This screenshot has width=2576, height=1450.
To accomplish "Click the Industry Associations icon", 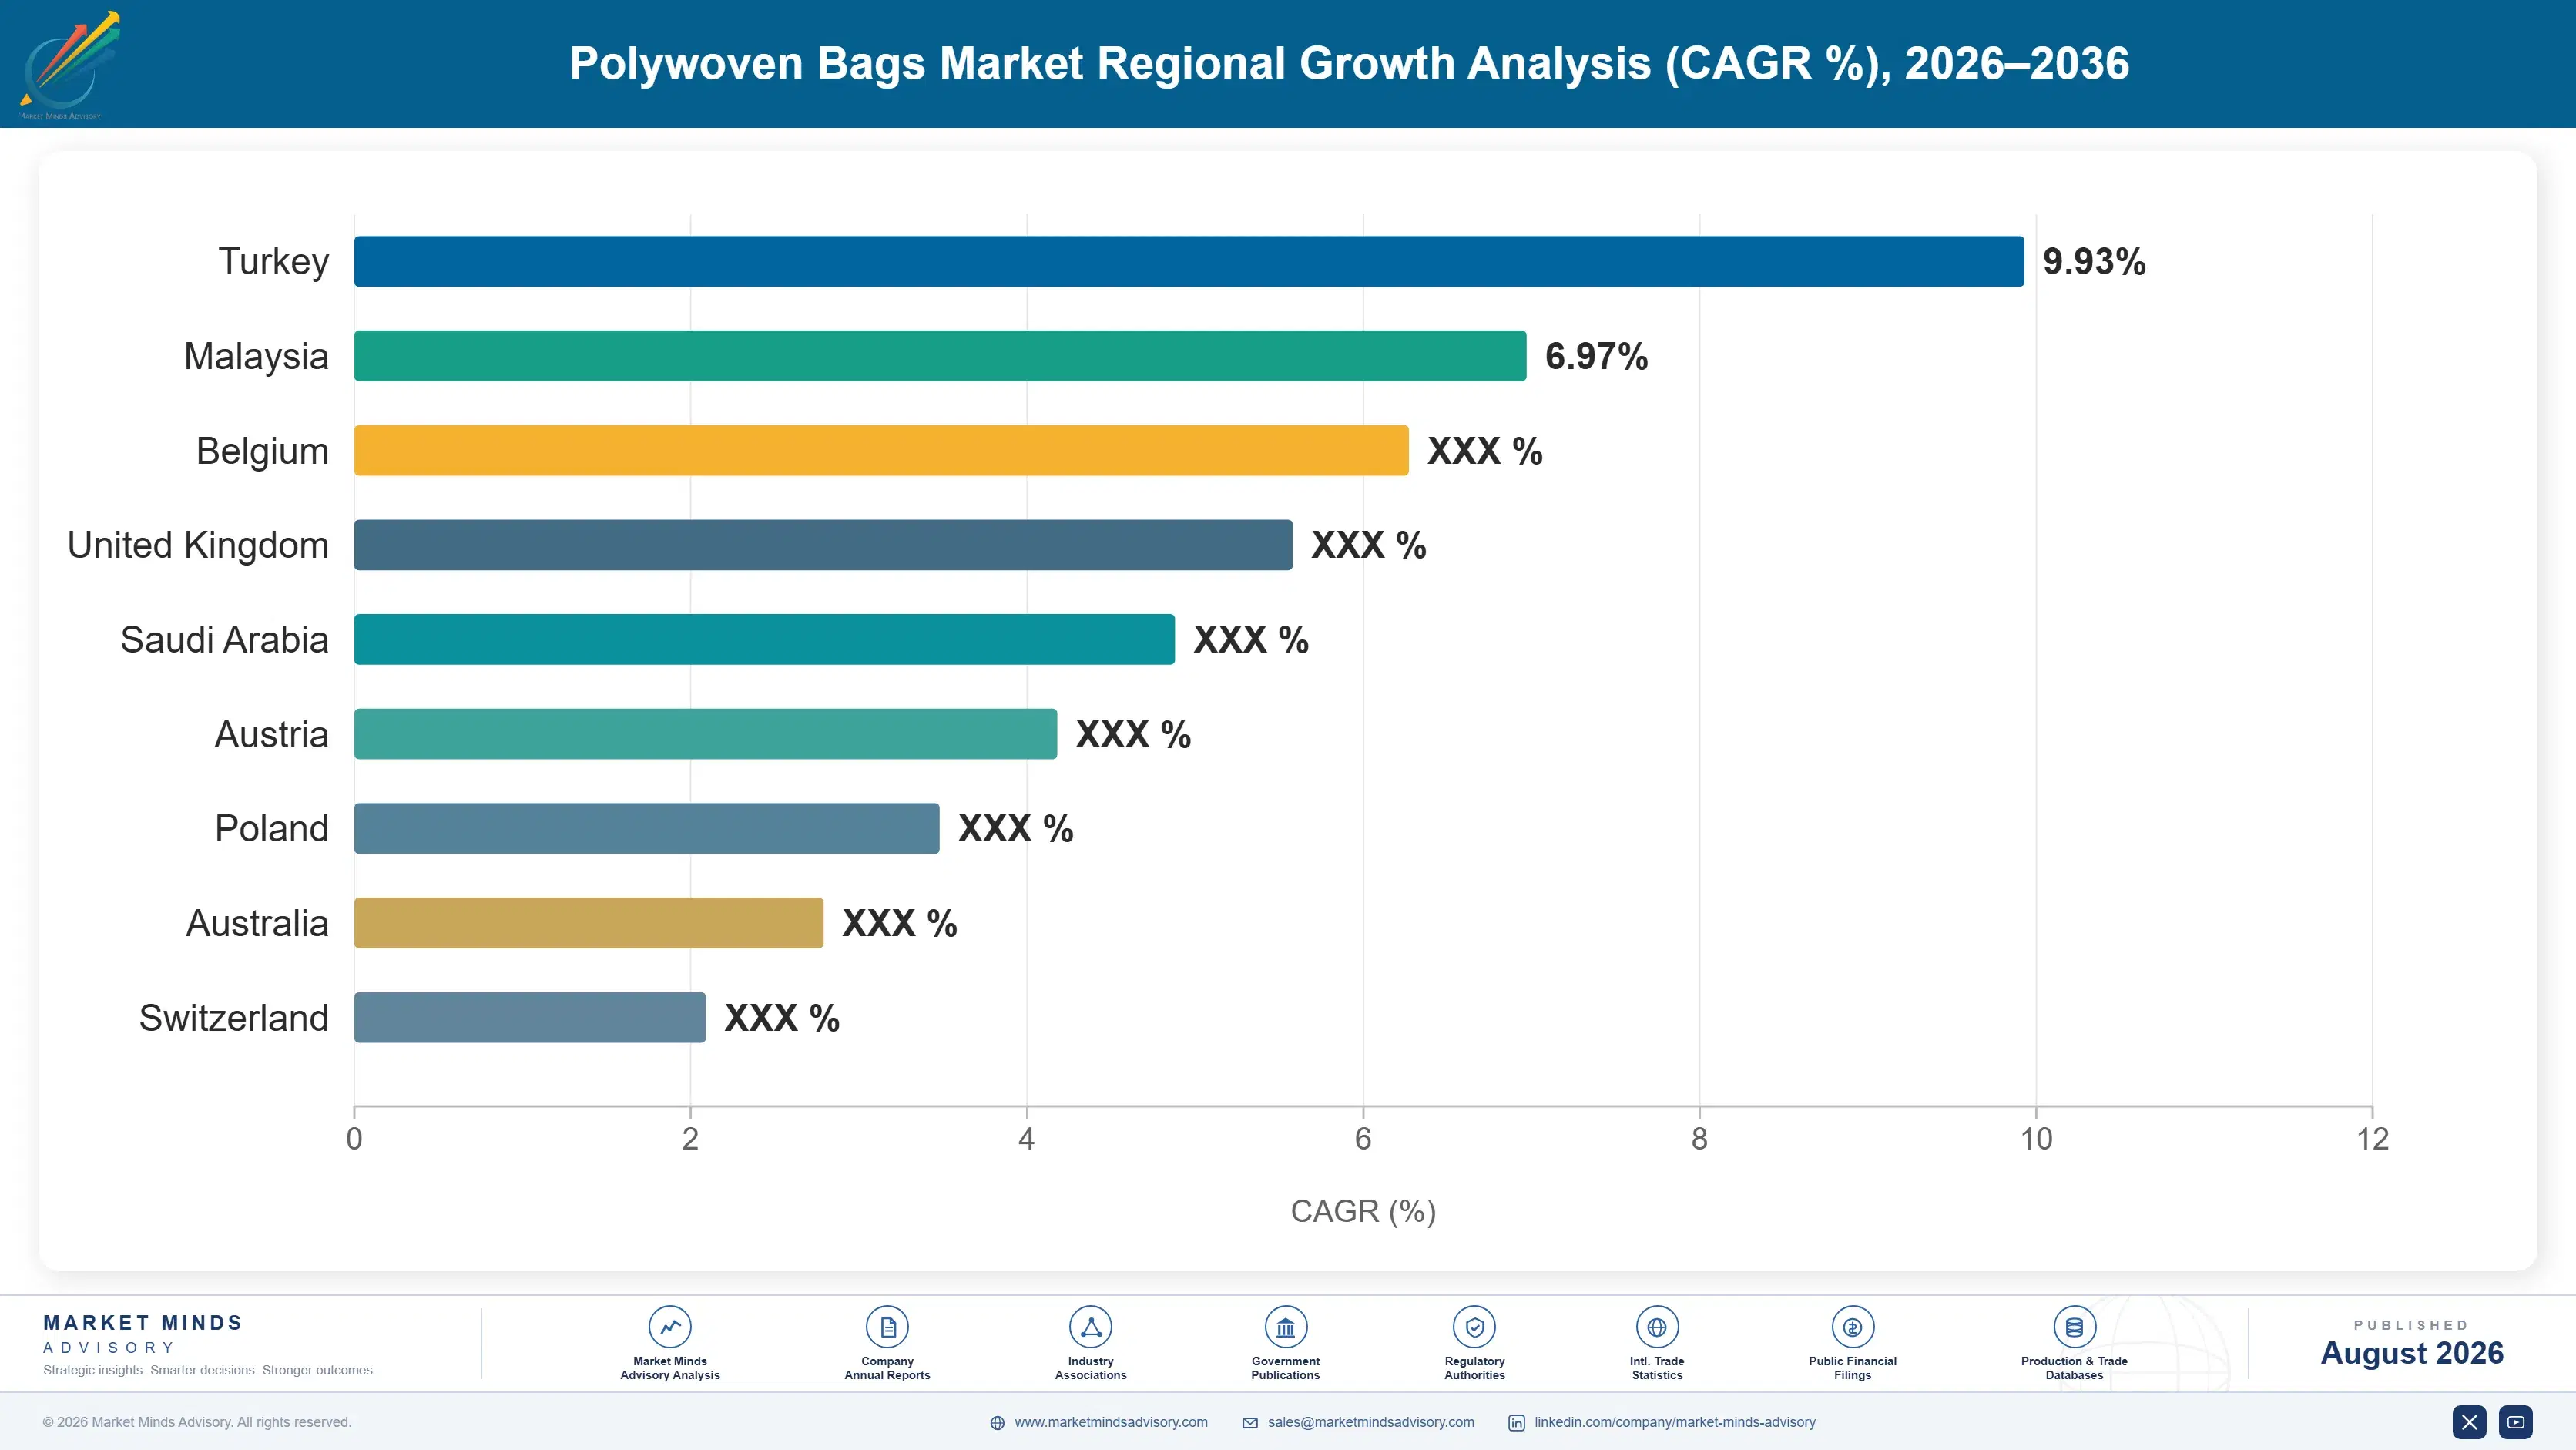I will coord(1090,1327).
